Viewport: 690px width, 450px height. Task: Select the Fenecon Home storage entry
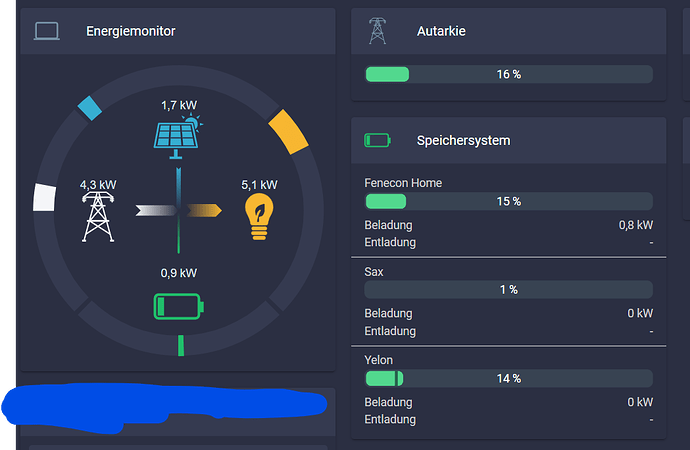[403, 183]
